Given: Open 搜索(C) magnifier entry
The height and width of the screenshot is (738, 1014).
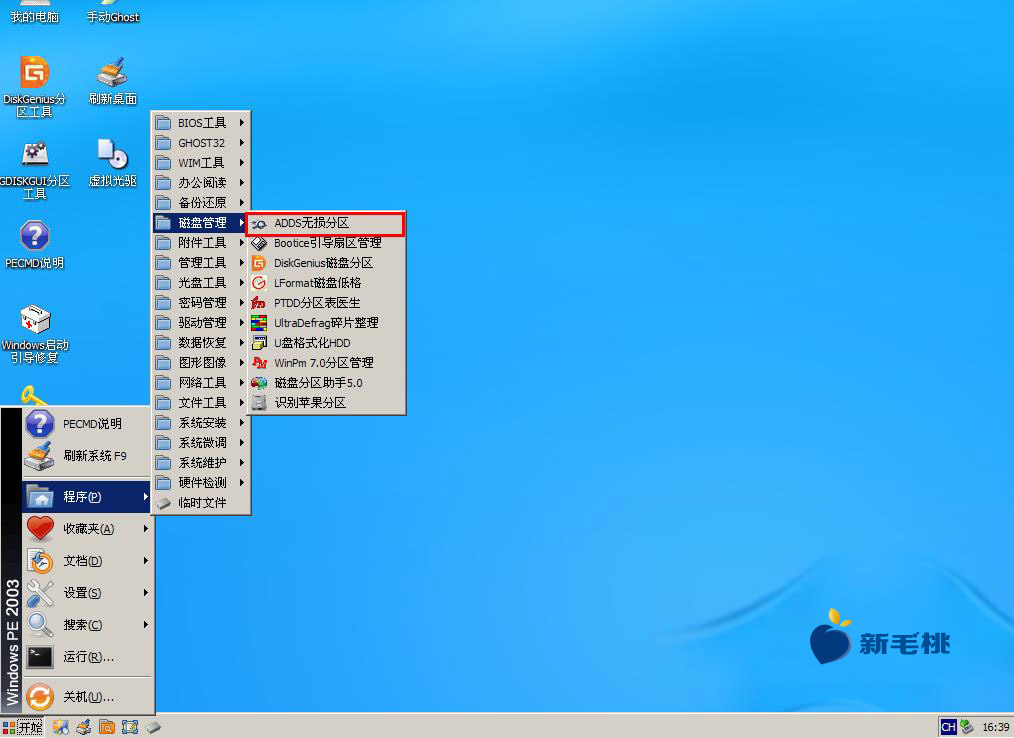Looking at the screenshot, I should click(87, 625).
